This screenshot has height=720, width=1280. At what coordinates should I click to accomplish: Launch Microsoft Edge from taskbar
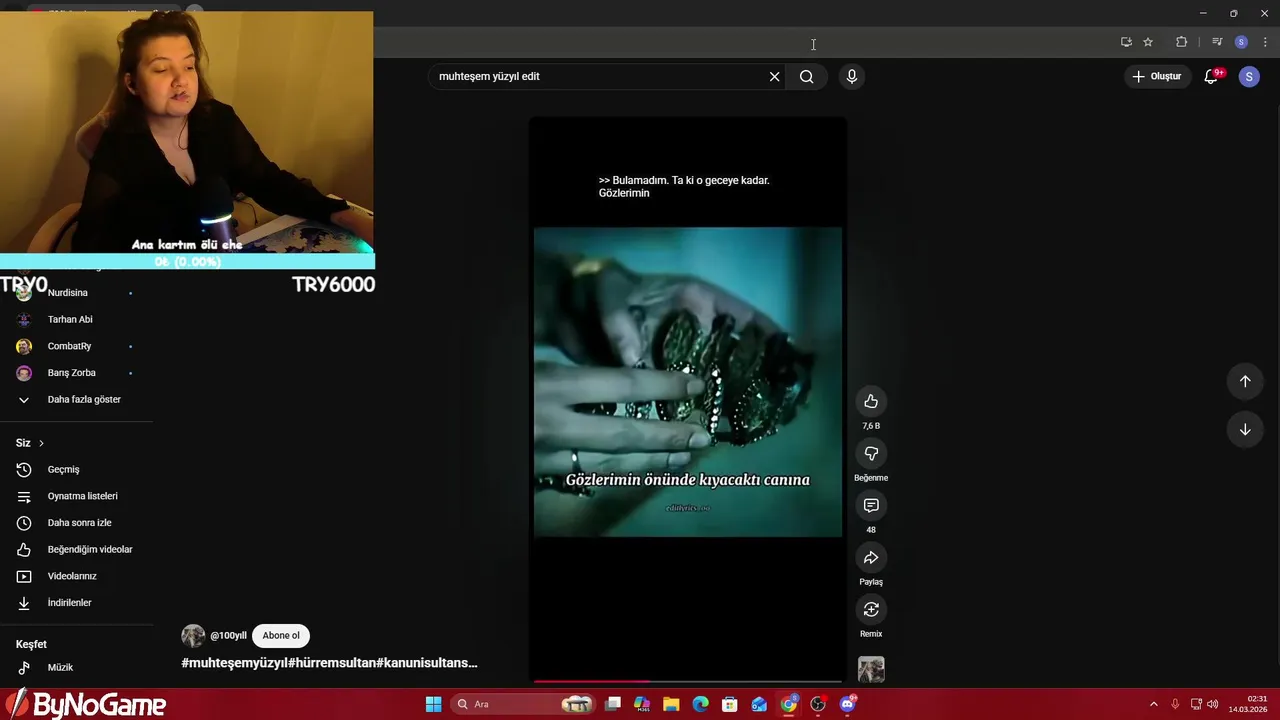(700, 704)
